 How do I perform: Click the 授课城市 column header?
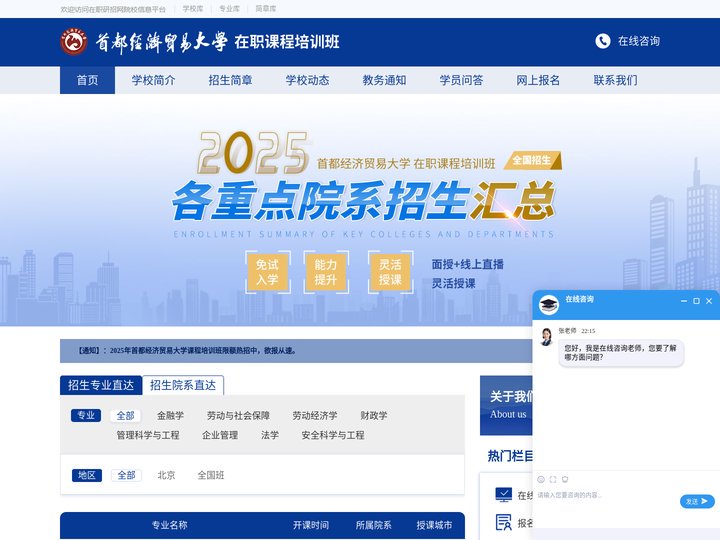[434, 525]
